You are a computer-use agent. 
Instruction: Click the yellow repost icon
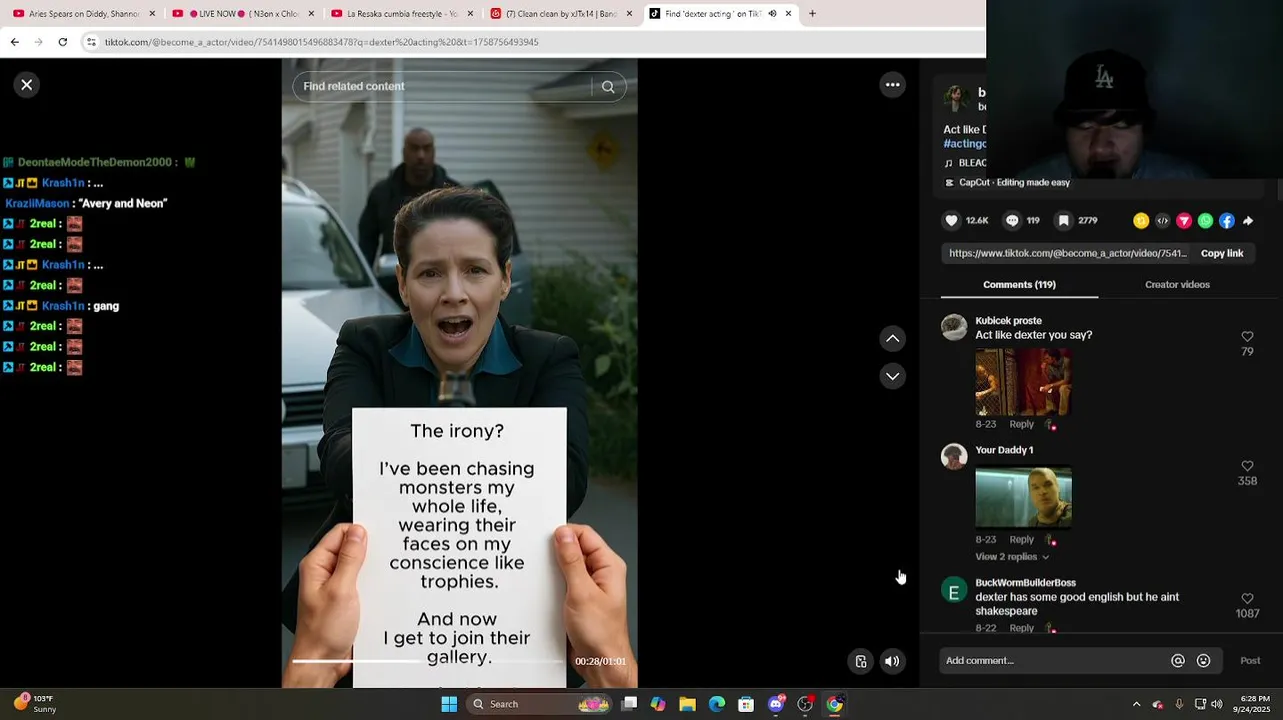pyautogui.click(x=1141, y=221)
